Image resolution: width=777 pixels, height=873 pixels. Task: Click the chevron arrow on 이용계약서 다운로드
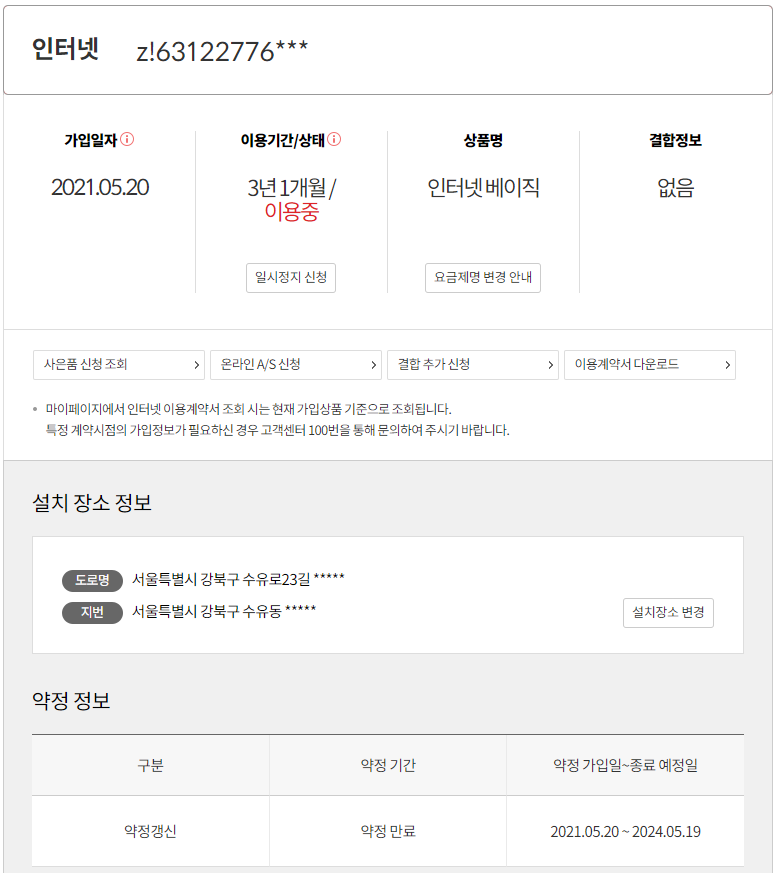coord(728,365)
